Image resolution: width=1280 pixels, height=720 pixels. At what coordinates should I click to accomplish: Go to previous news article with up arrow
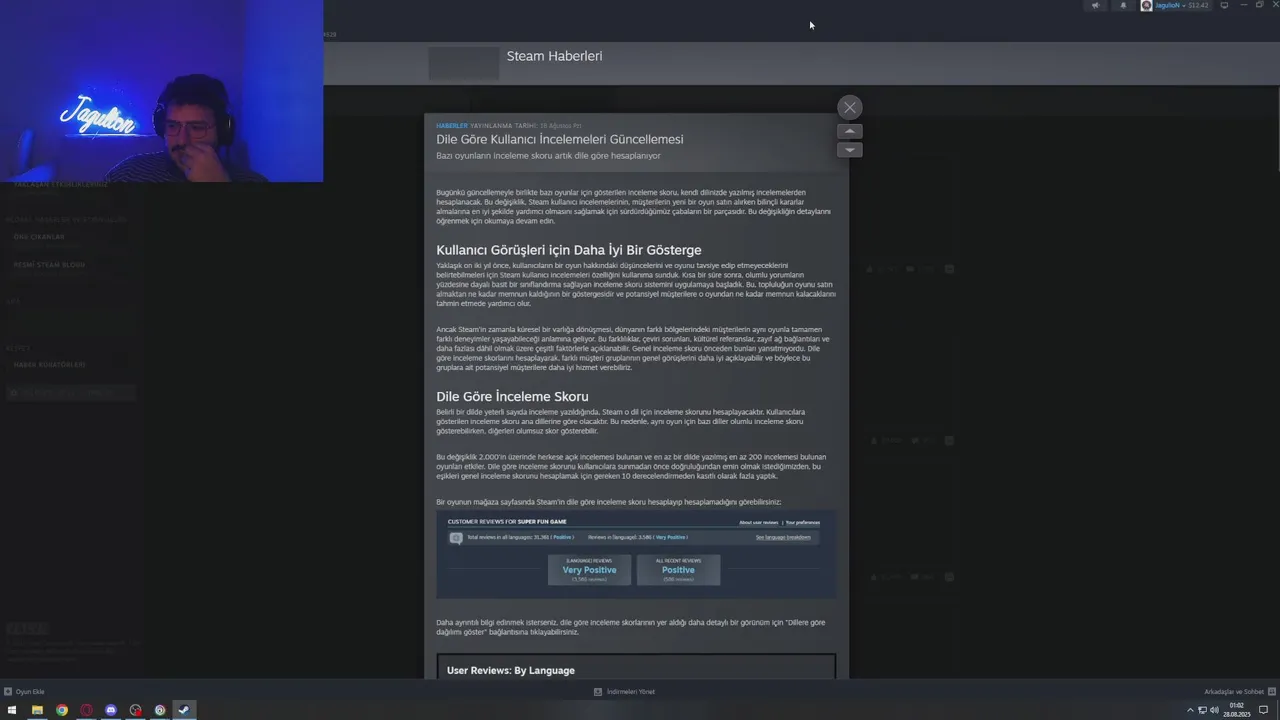pos(849,131)
